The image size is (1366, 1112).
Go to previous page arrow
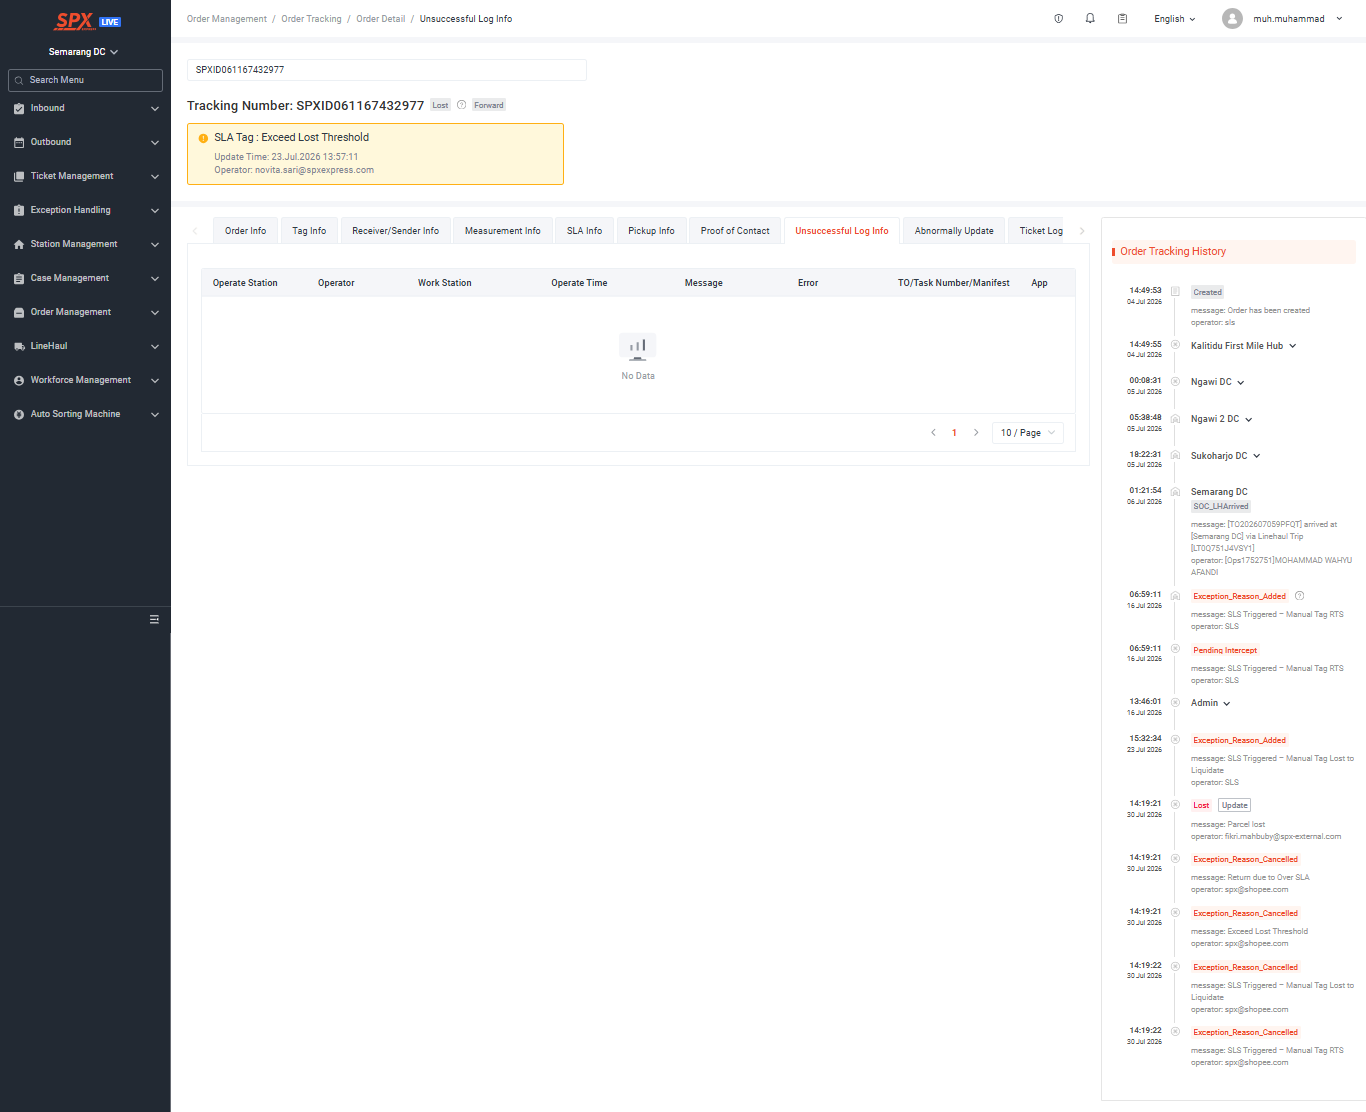tap(933, 433)
